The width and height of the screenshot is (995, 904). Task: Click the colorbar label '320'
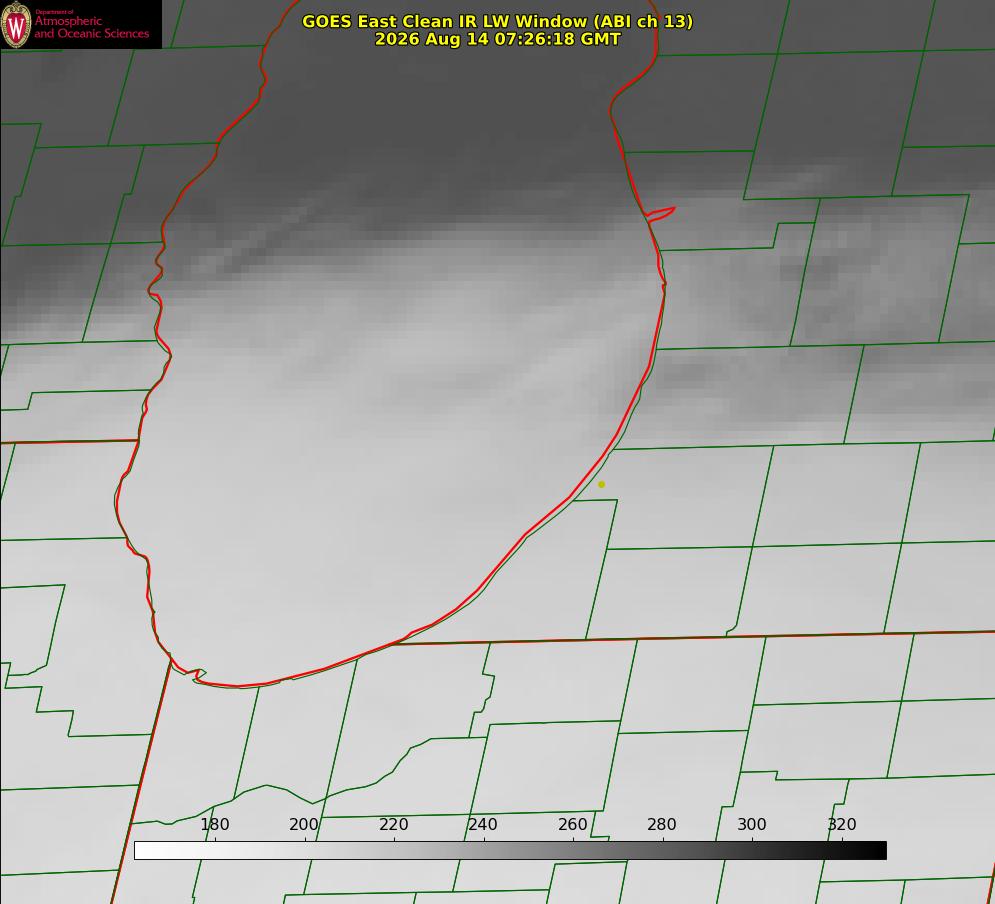pyautogui.click(x=842, y=824)
